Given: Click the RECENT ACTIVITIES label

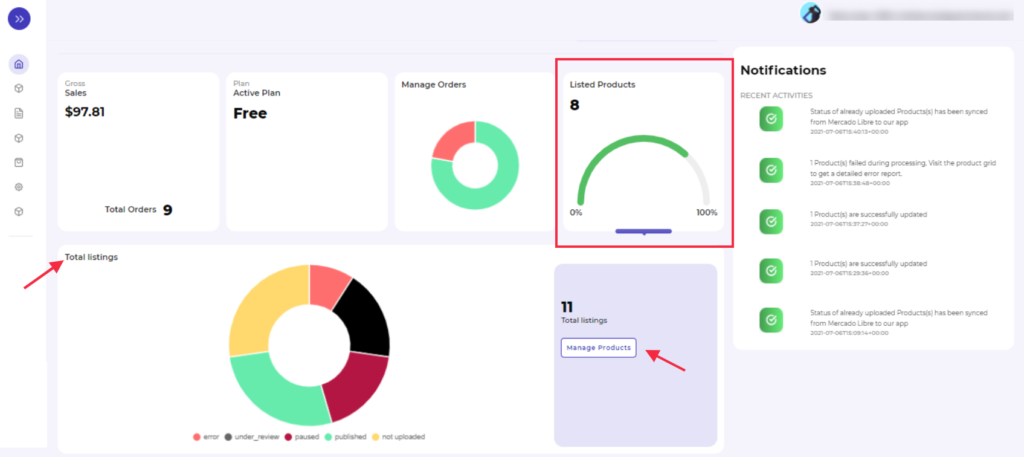Looking at the screenshot, I should coord(776,96).
